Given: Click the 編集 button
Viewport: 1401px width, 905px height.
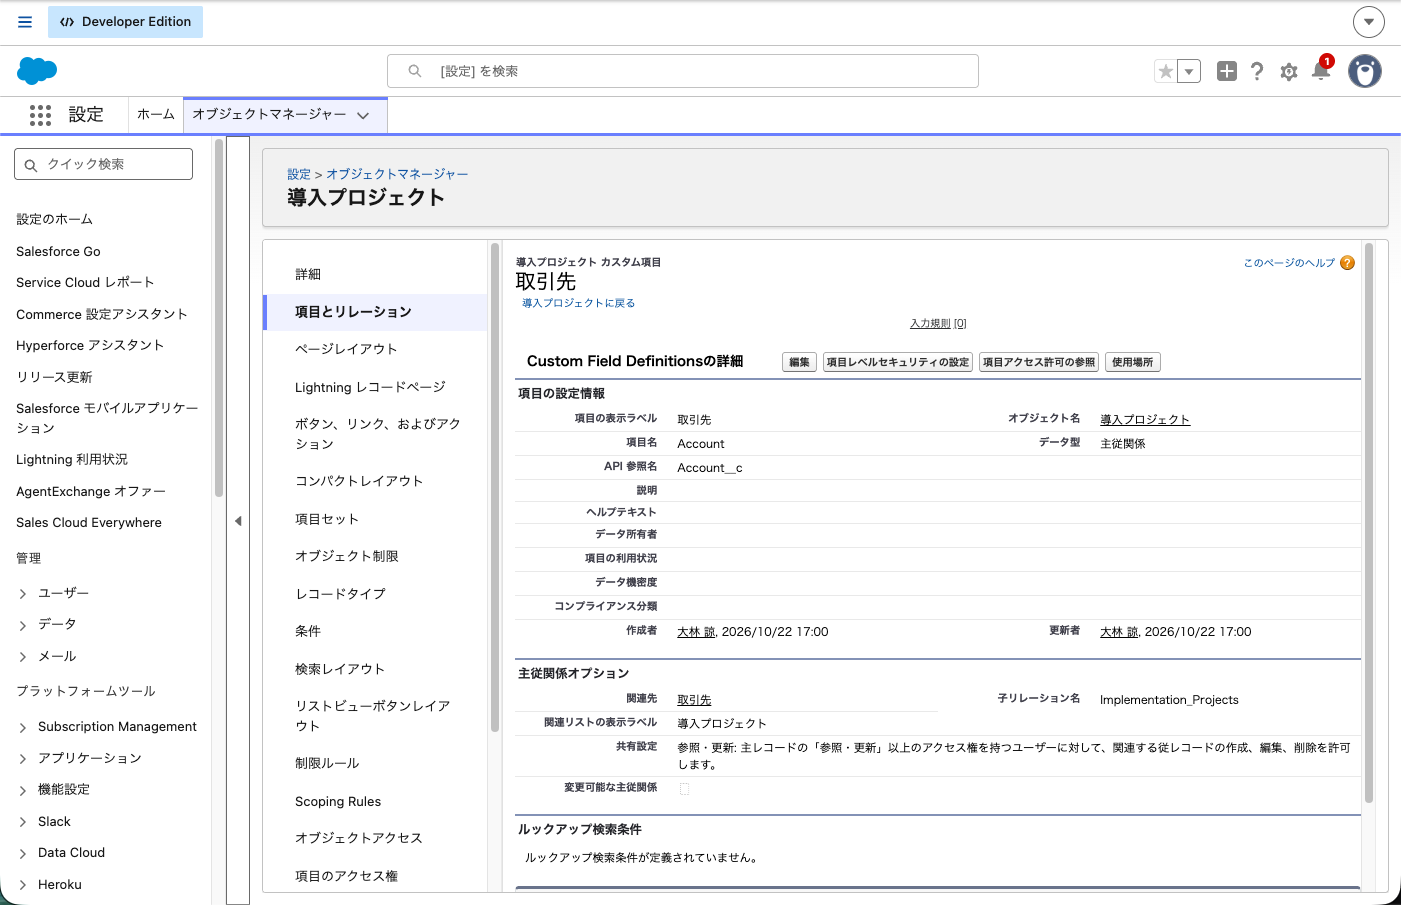Looking at the screenshot, I should [799, 362].
